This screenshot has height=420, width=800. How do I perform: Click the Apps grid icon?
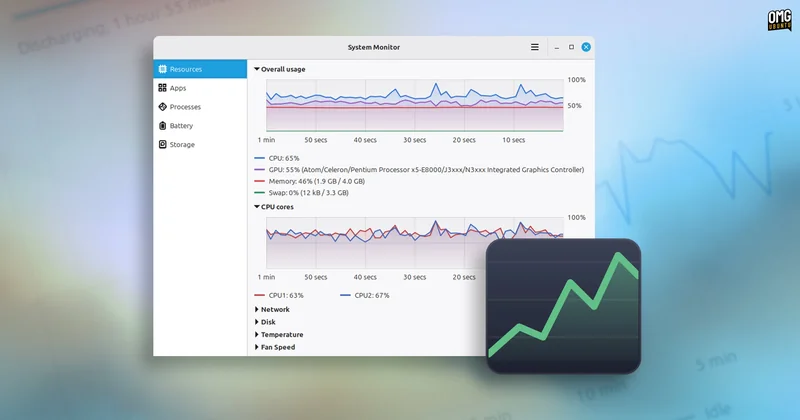pyautogui.click(x=162, y=88)
